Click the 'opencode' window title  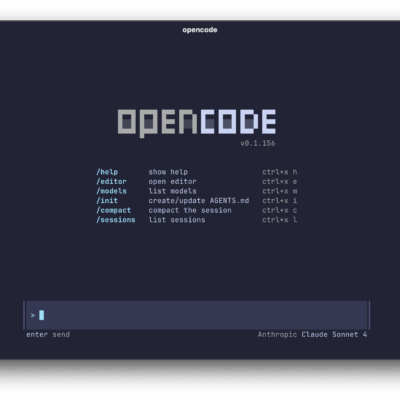click(200, 30)
